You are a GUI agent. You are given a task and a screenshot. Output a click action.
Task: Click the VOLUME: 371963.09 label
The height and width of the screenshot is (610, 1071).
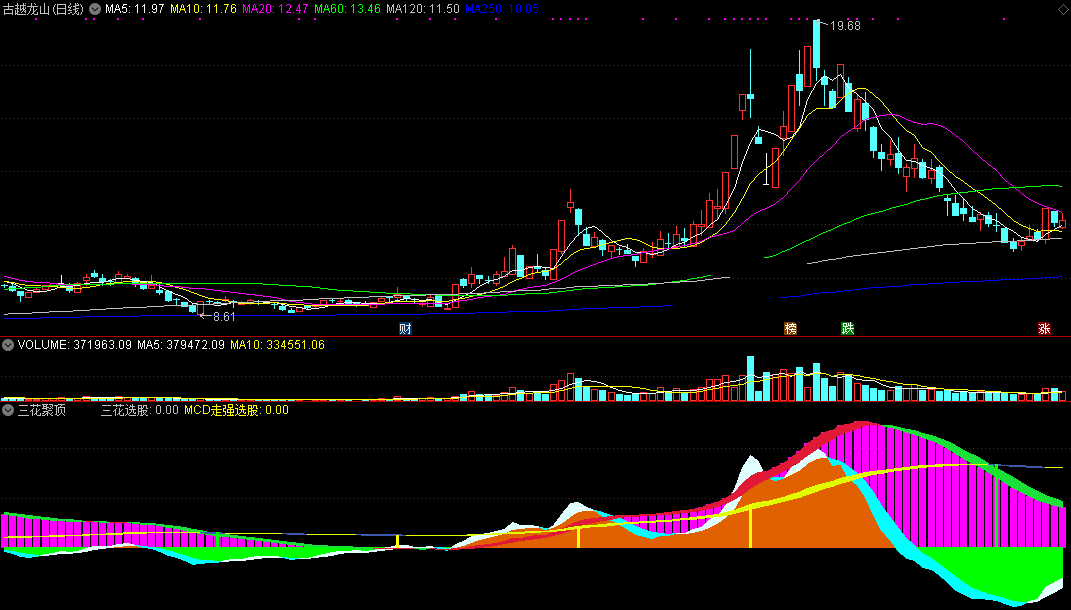click(74, 345)
